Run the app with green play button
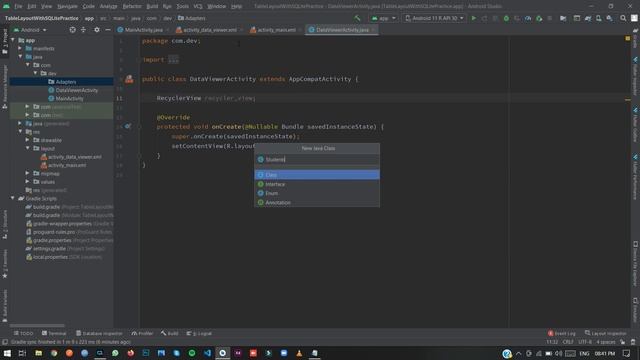Viewport: 640px width, 360px height. [x=473, y=18]
